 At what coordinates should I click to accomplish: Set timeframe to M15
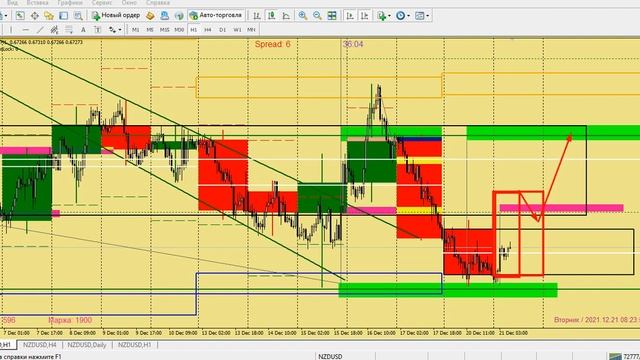coord(164,30)
